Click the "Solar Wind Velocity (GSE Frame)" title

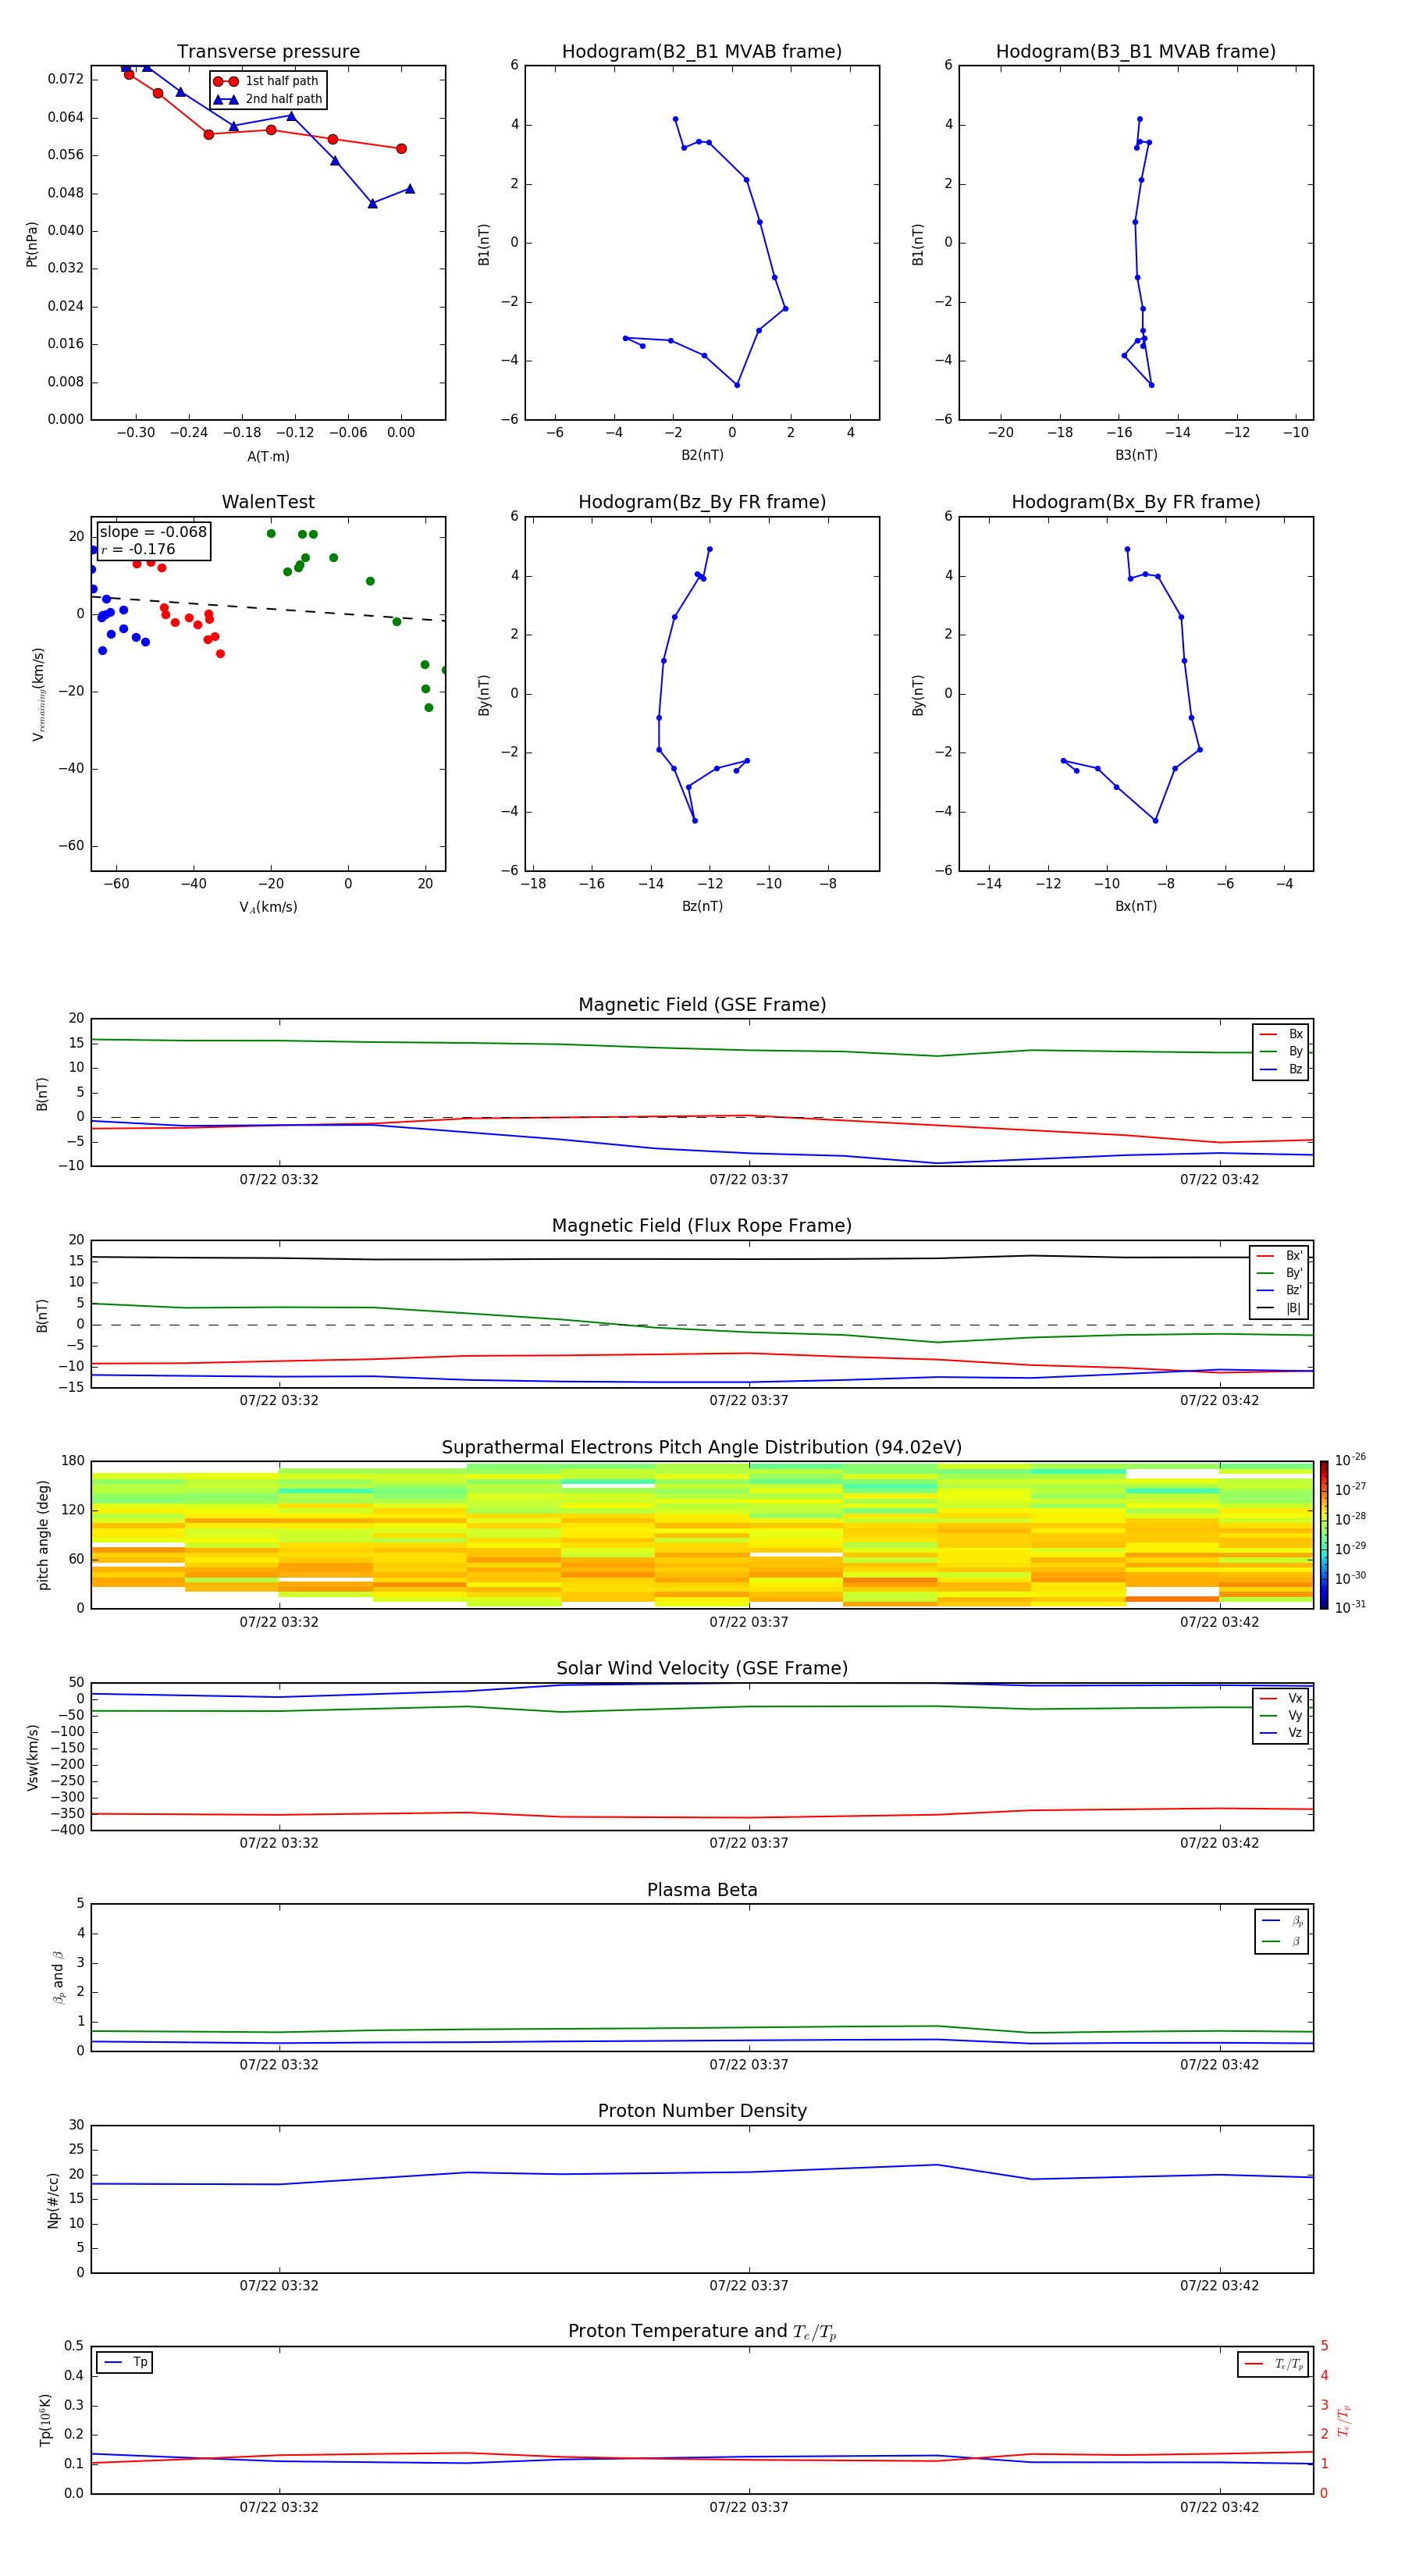[702, 1669]
